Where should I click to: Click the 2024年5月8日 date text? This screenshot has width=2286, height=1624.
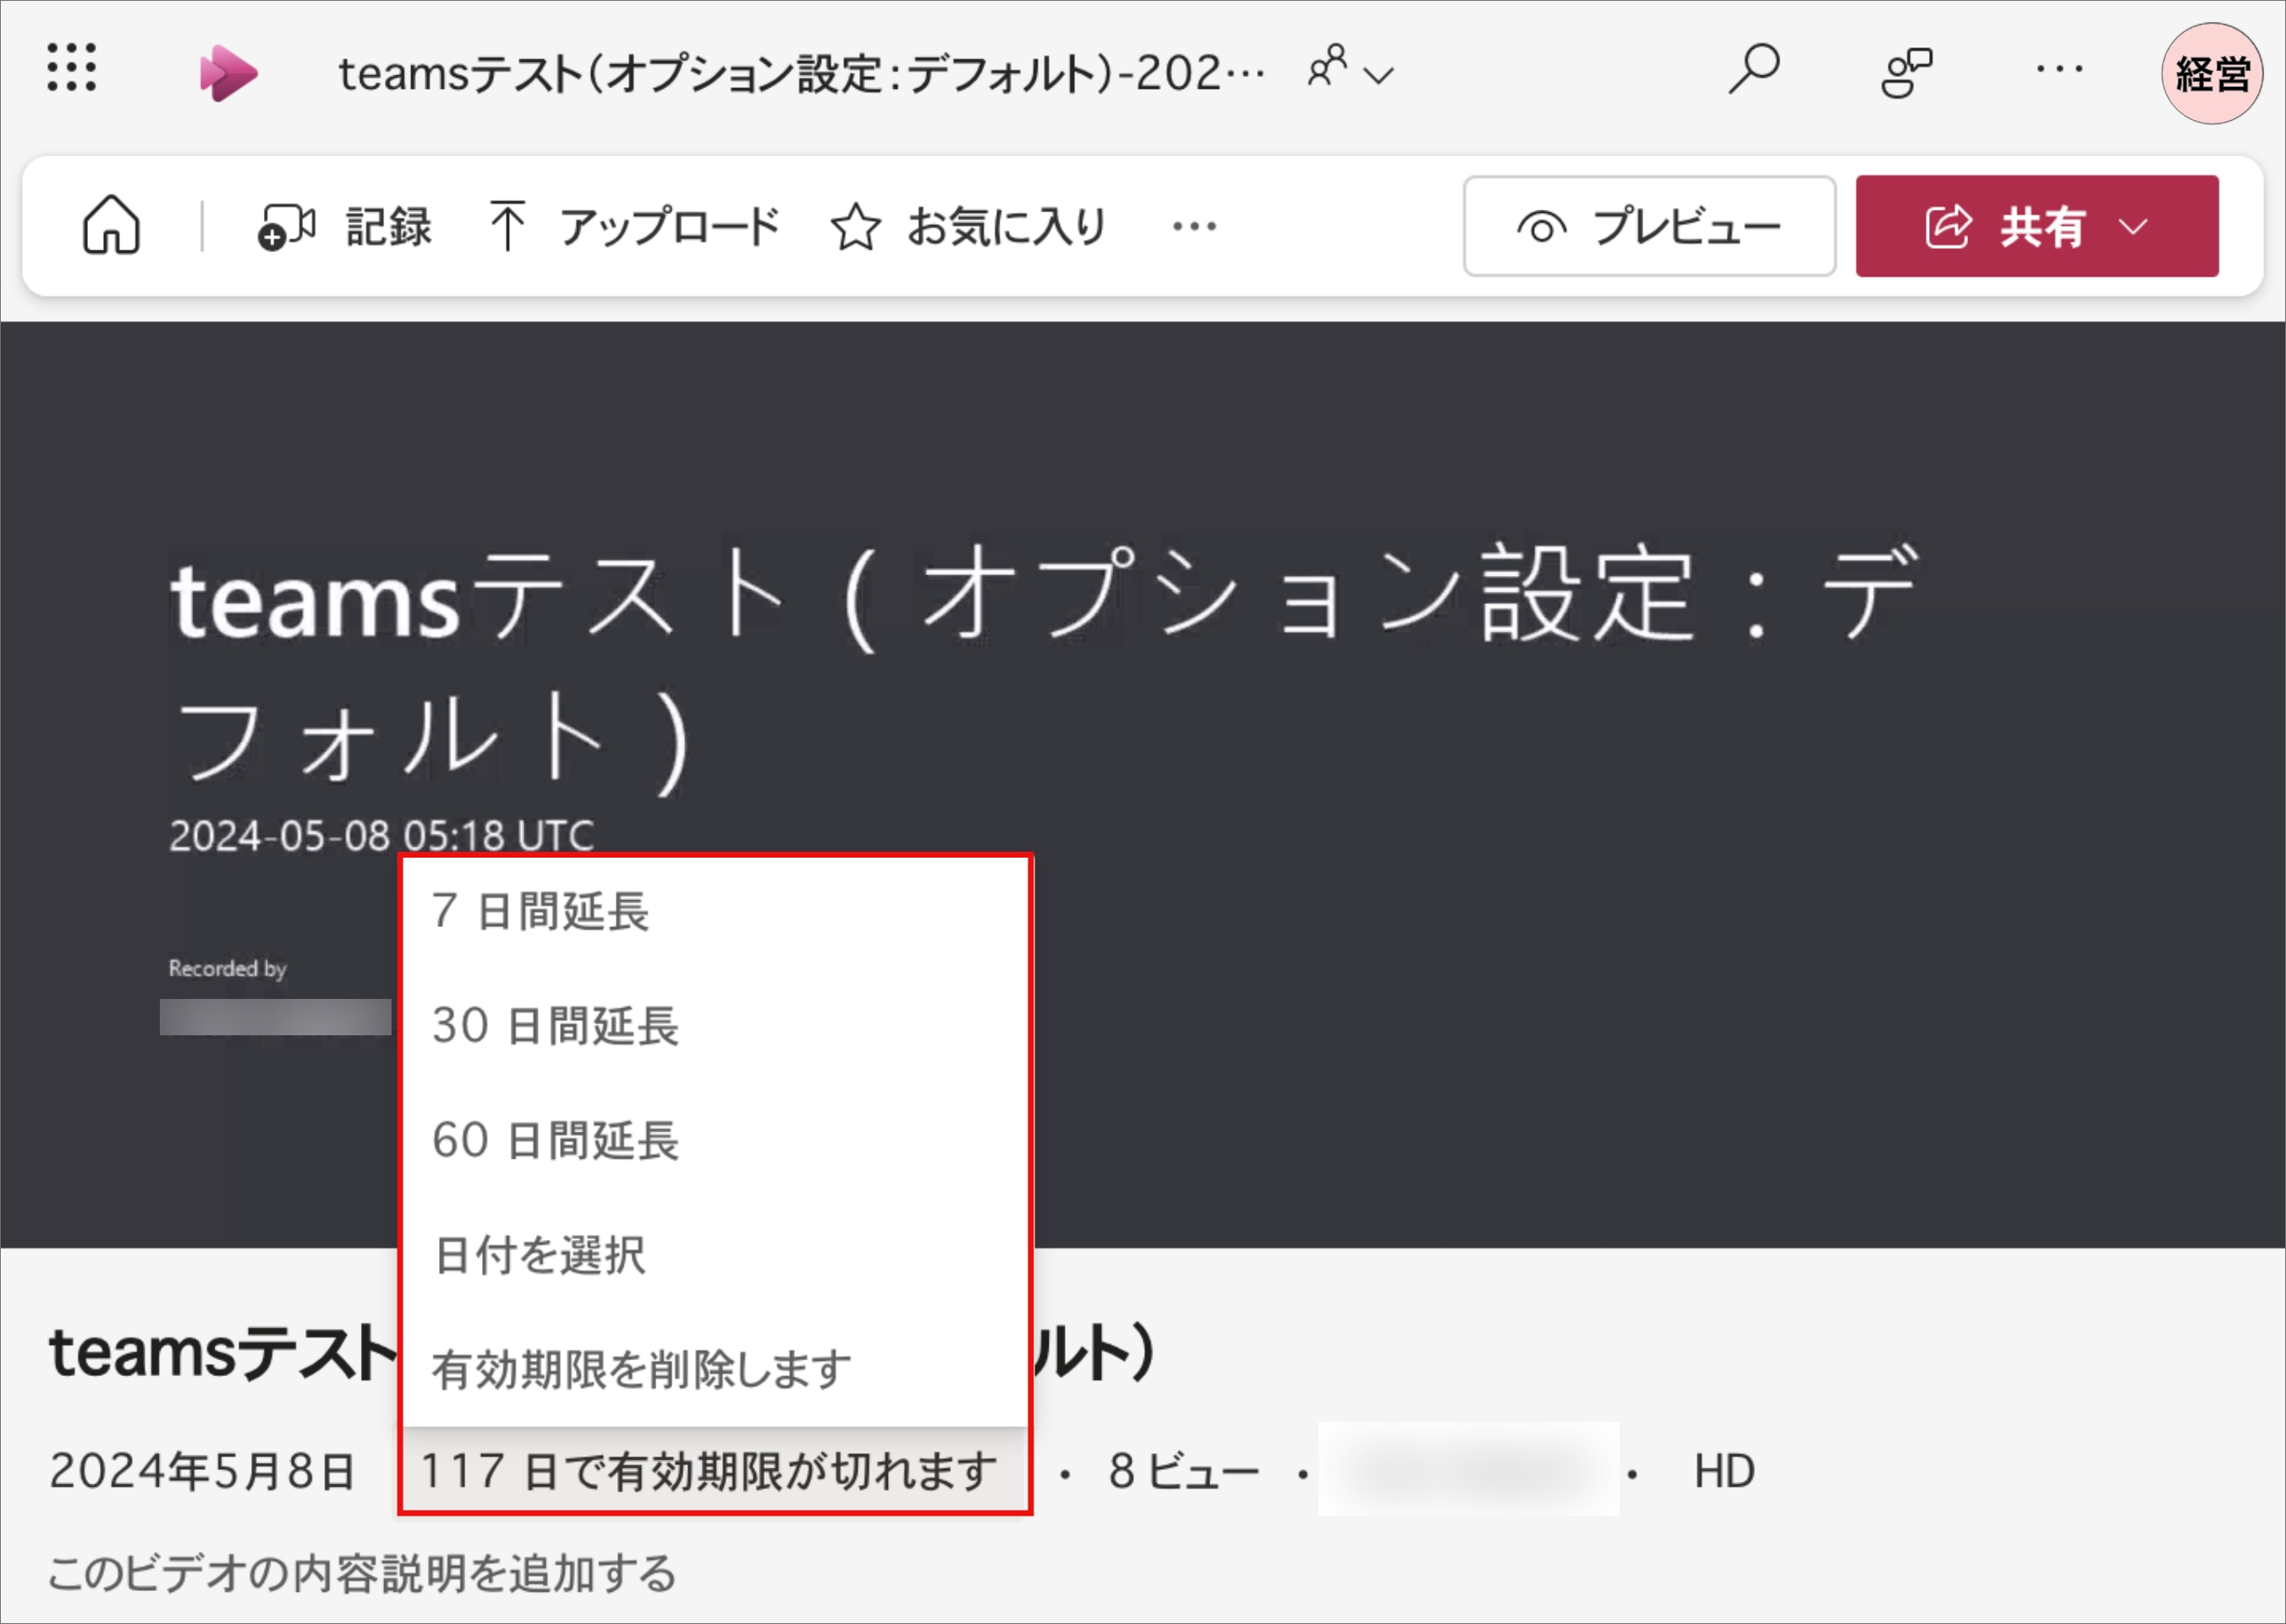203,1471
